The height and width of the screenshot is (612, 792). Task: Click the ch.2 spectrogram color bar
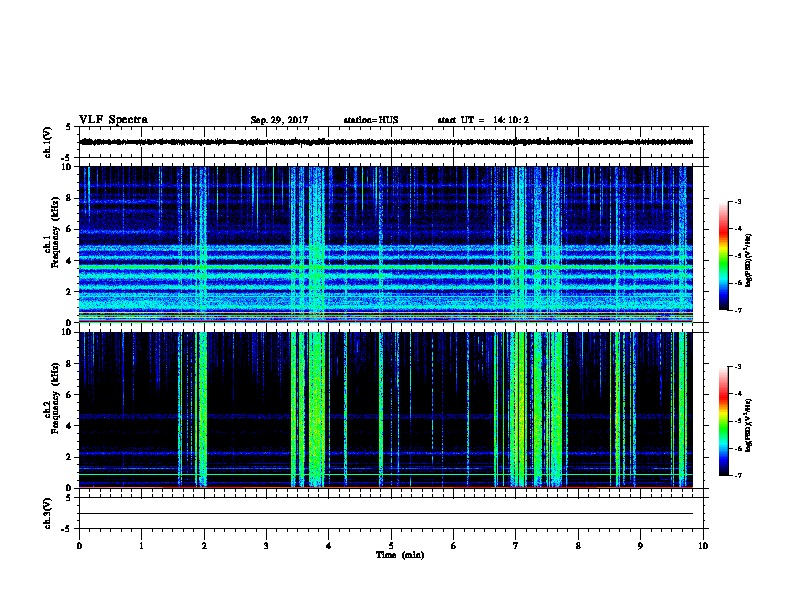coord(723,421)
